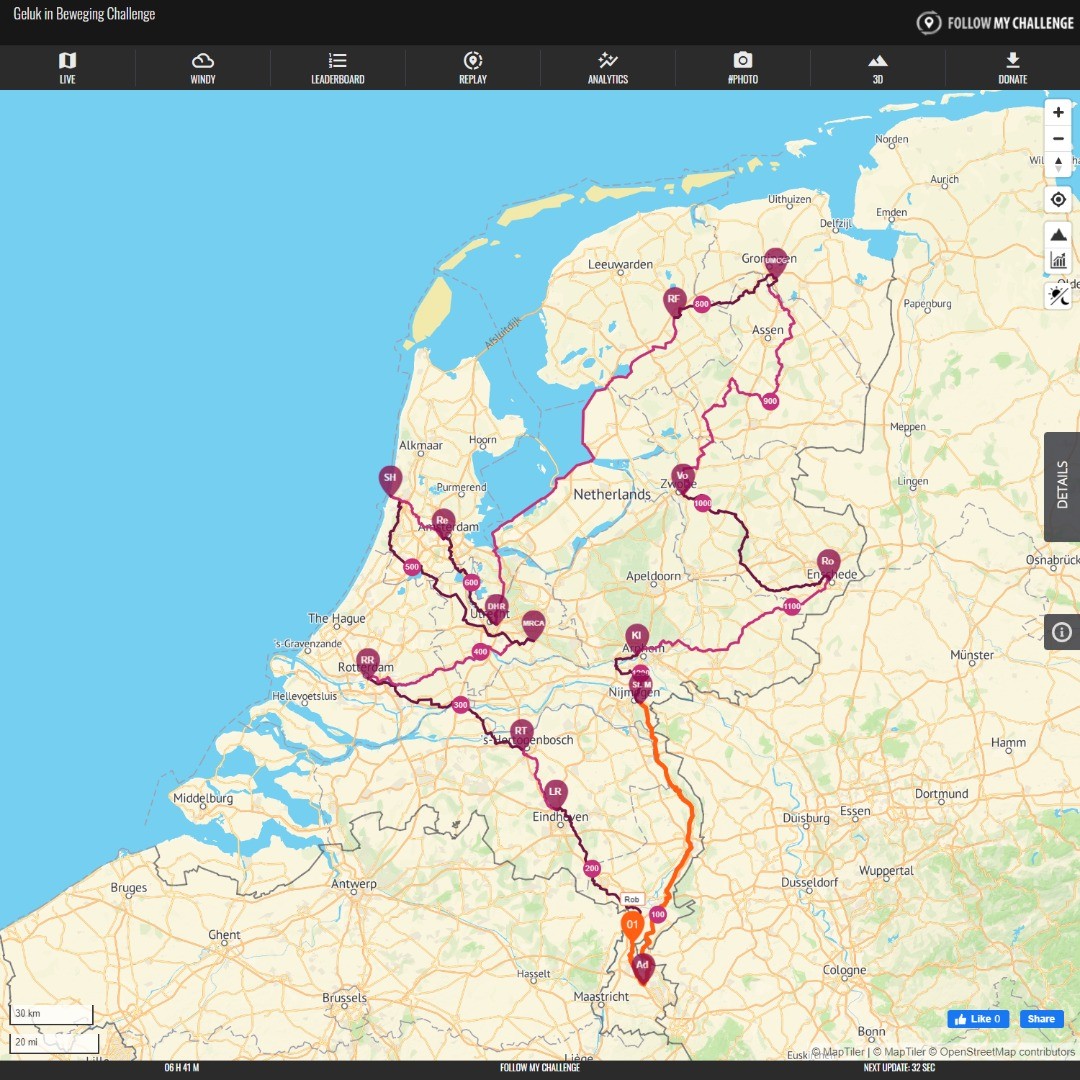This screenshot has height=1080, width=1080.
Task: Click the camera icon above #PHOTO
Action: tap(742, 60)
